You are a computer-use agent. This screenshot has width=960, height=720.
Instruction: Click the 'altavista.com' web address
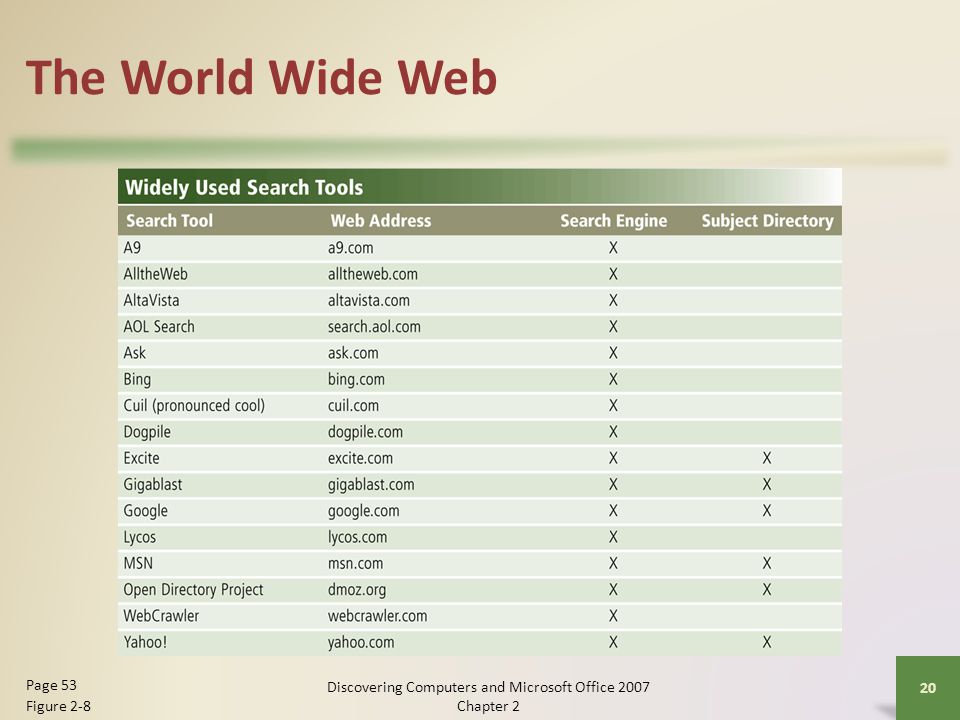pyautogui.click(x=369, y=300)
